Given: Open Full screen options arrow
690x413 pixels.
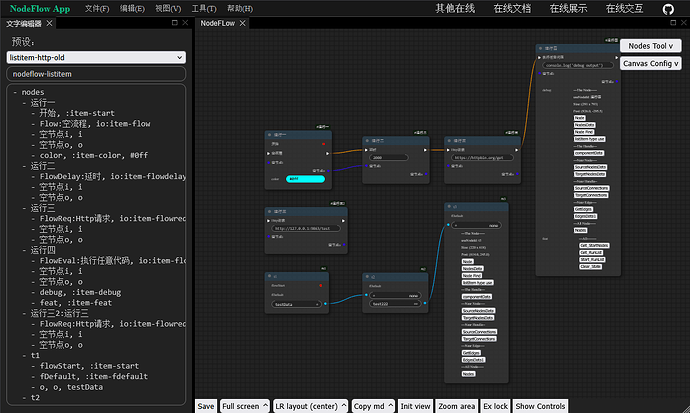Looking at the screenshot, I should pyautogui.click(x=265, y=406).
